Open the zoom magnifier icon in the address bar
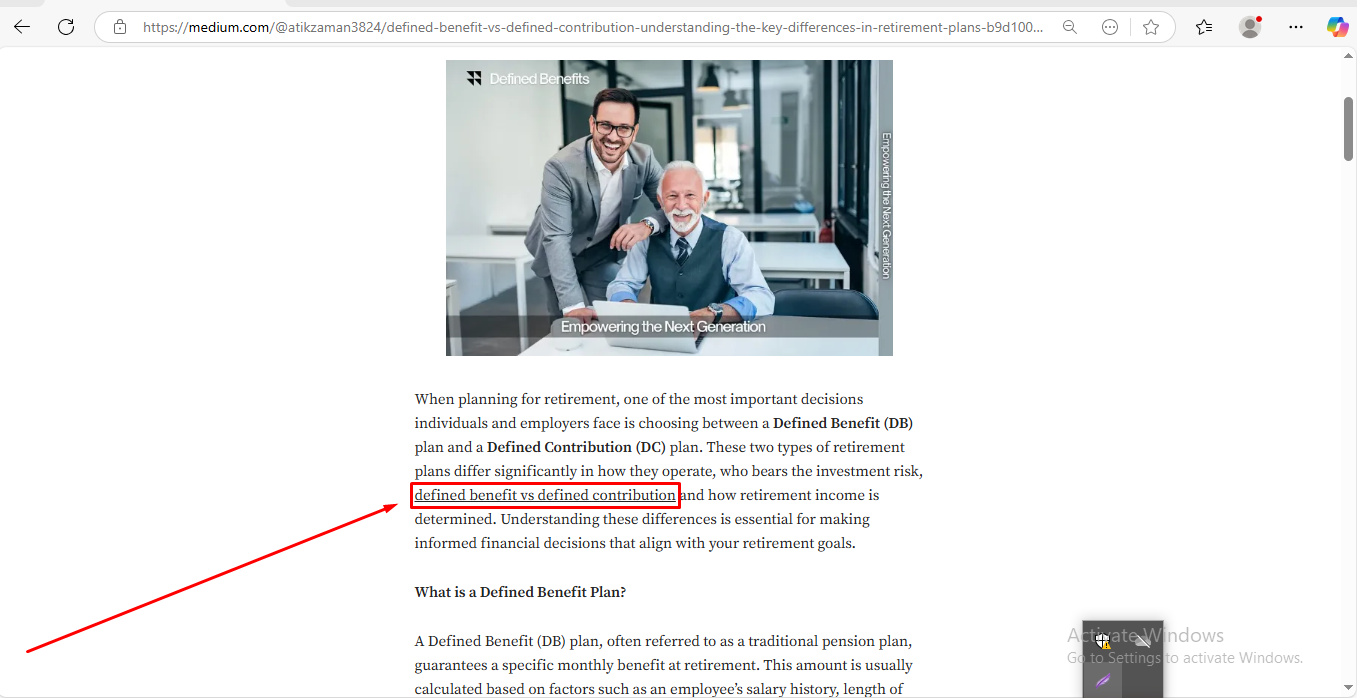1357x698 pixels. point(1070,27)
